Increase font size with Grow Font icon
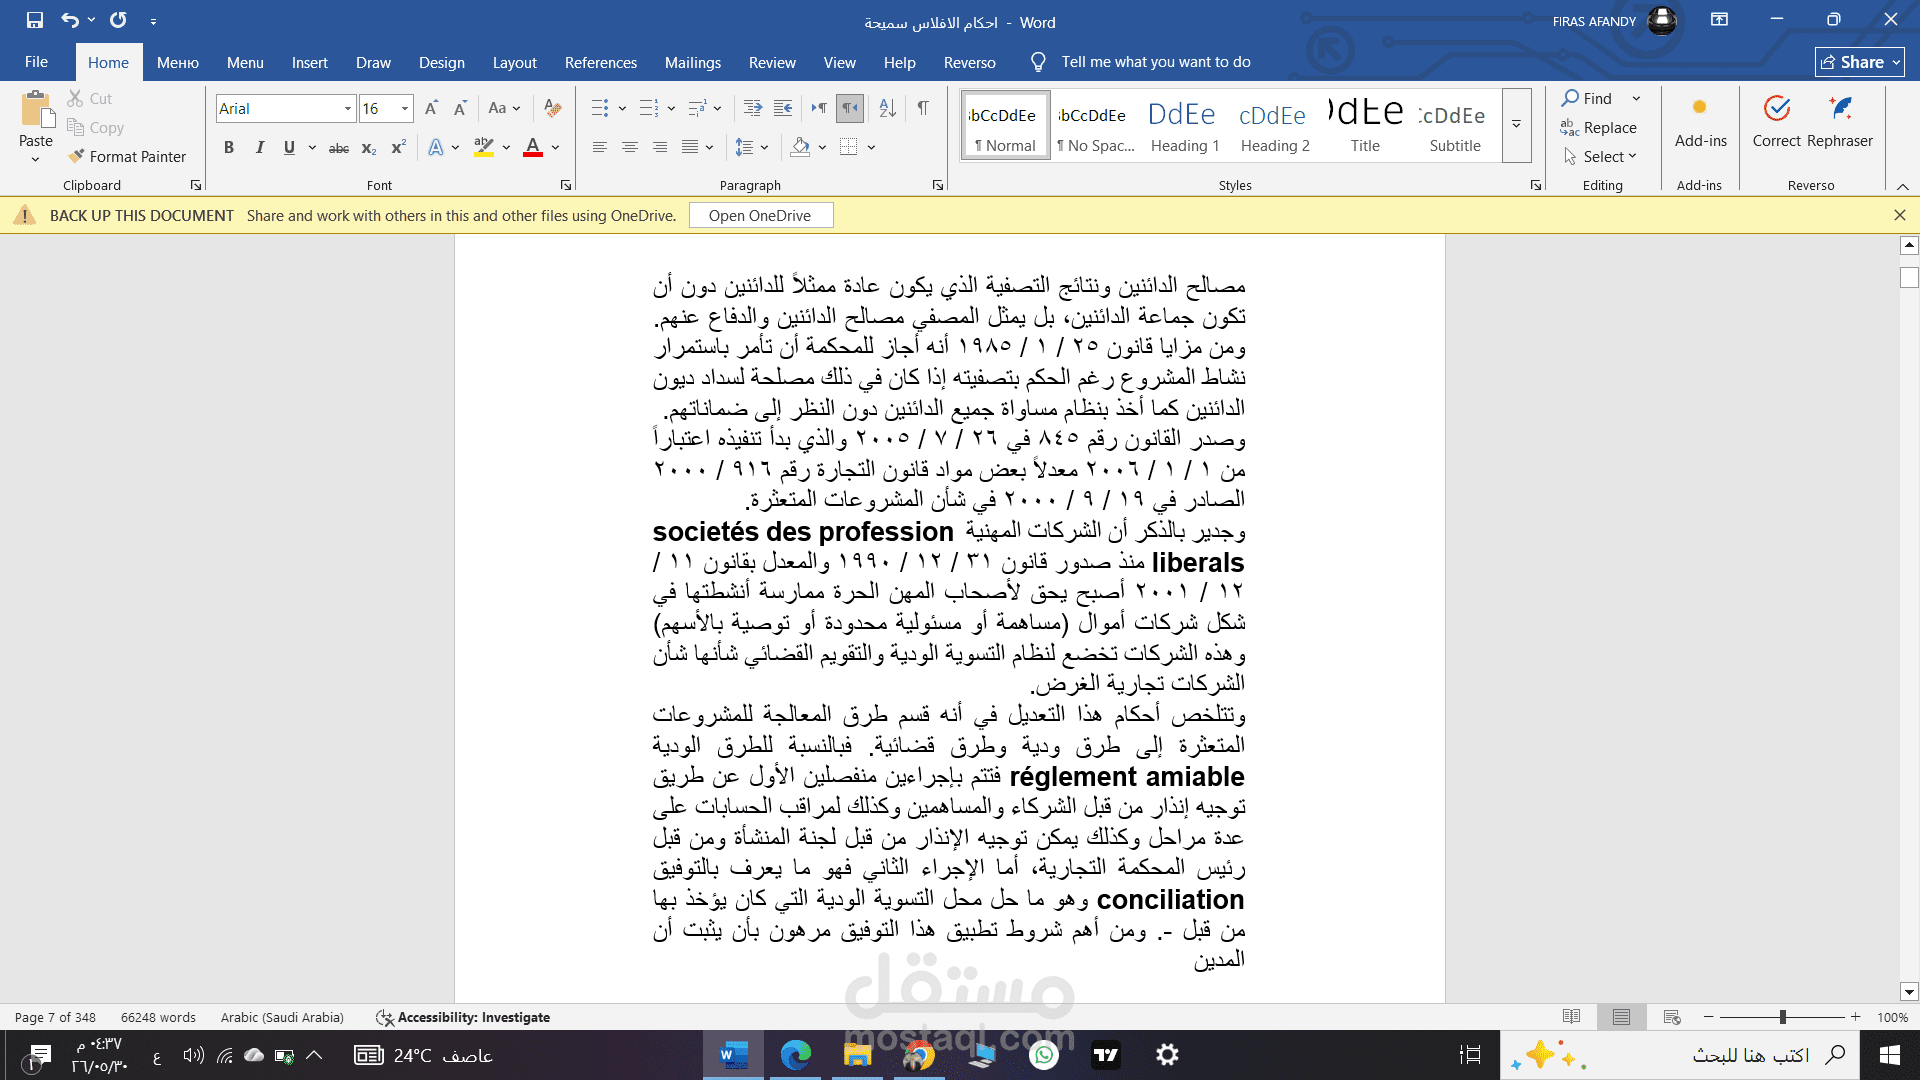Viewport: 1920px width, 1080px height. [x=431, y=108]
